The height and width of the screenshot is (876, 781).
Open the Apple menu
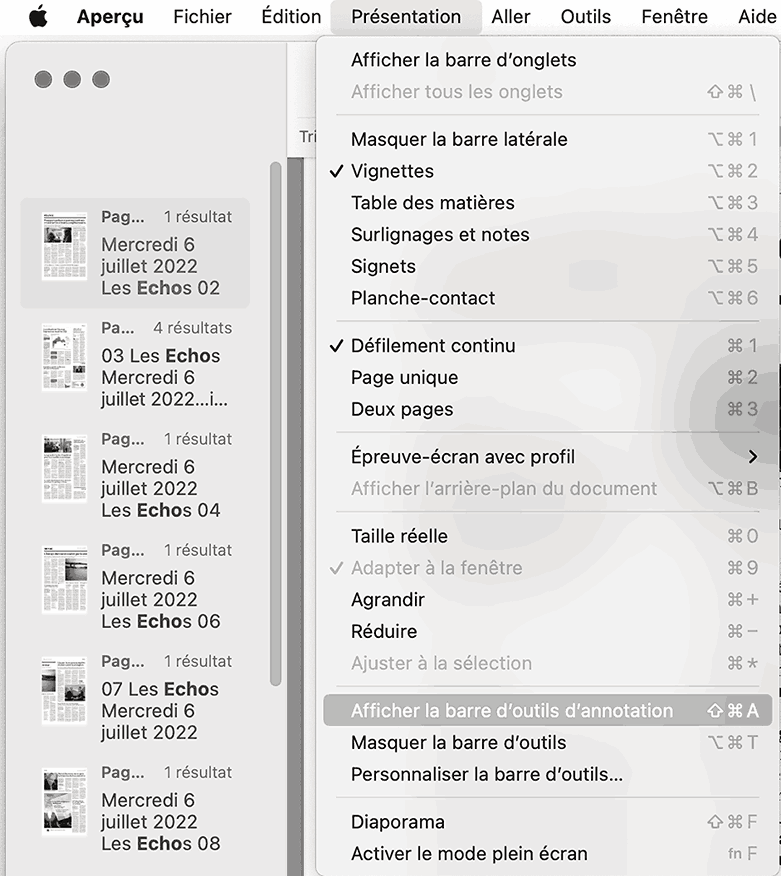tap(39, 16)
